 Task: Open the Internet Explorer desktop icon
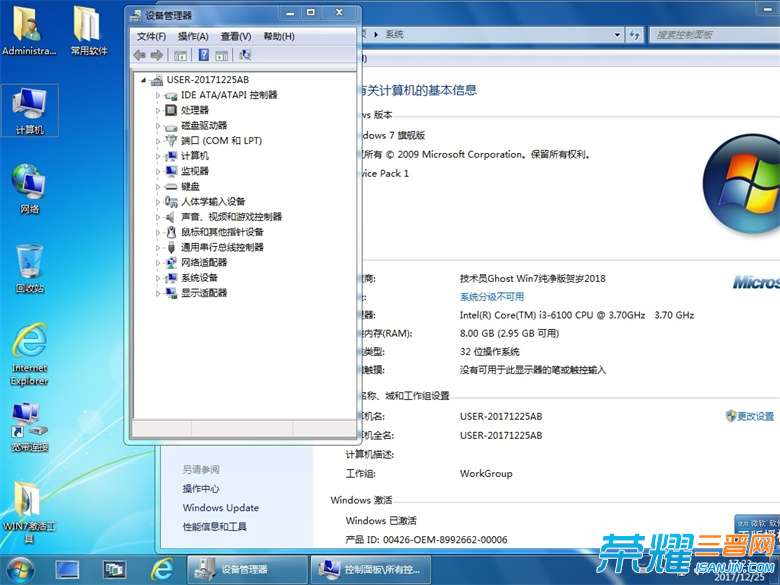click(x=30, y=354)
